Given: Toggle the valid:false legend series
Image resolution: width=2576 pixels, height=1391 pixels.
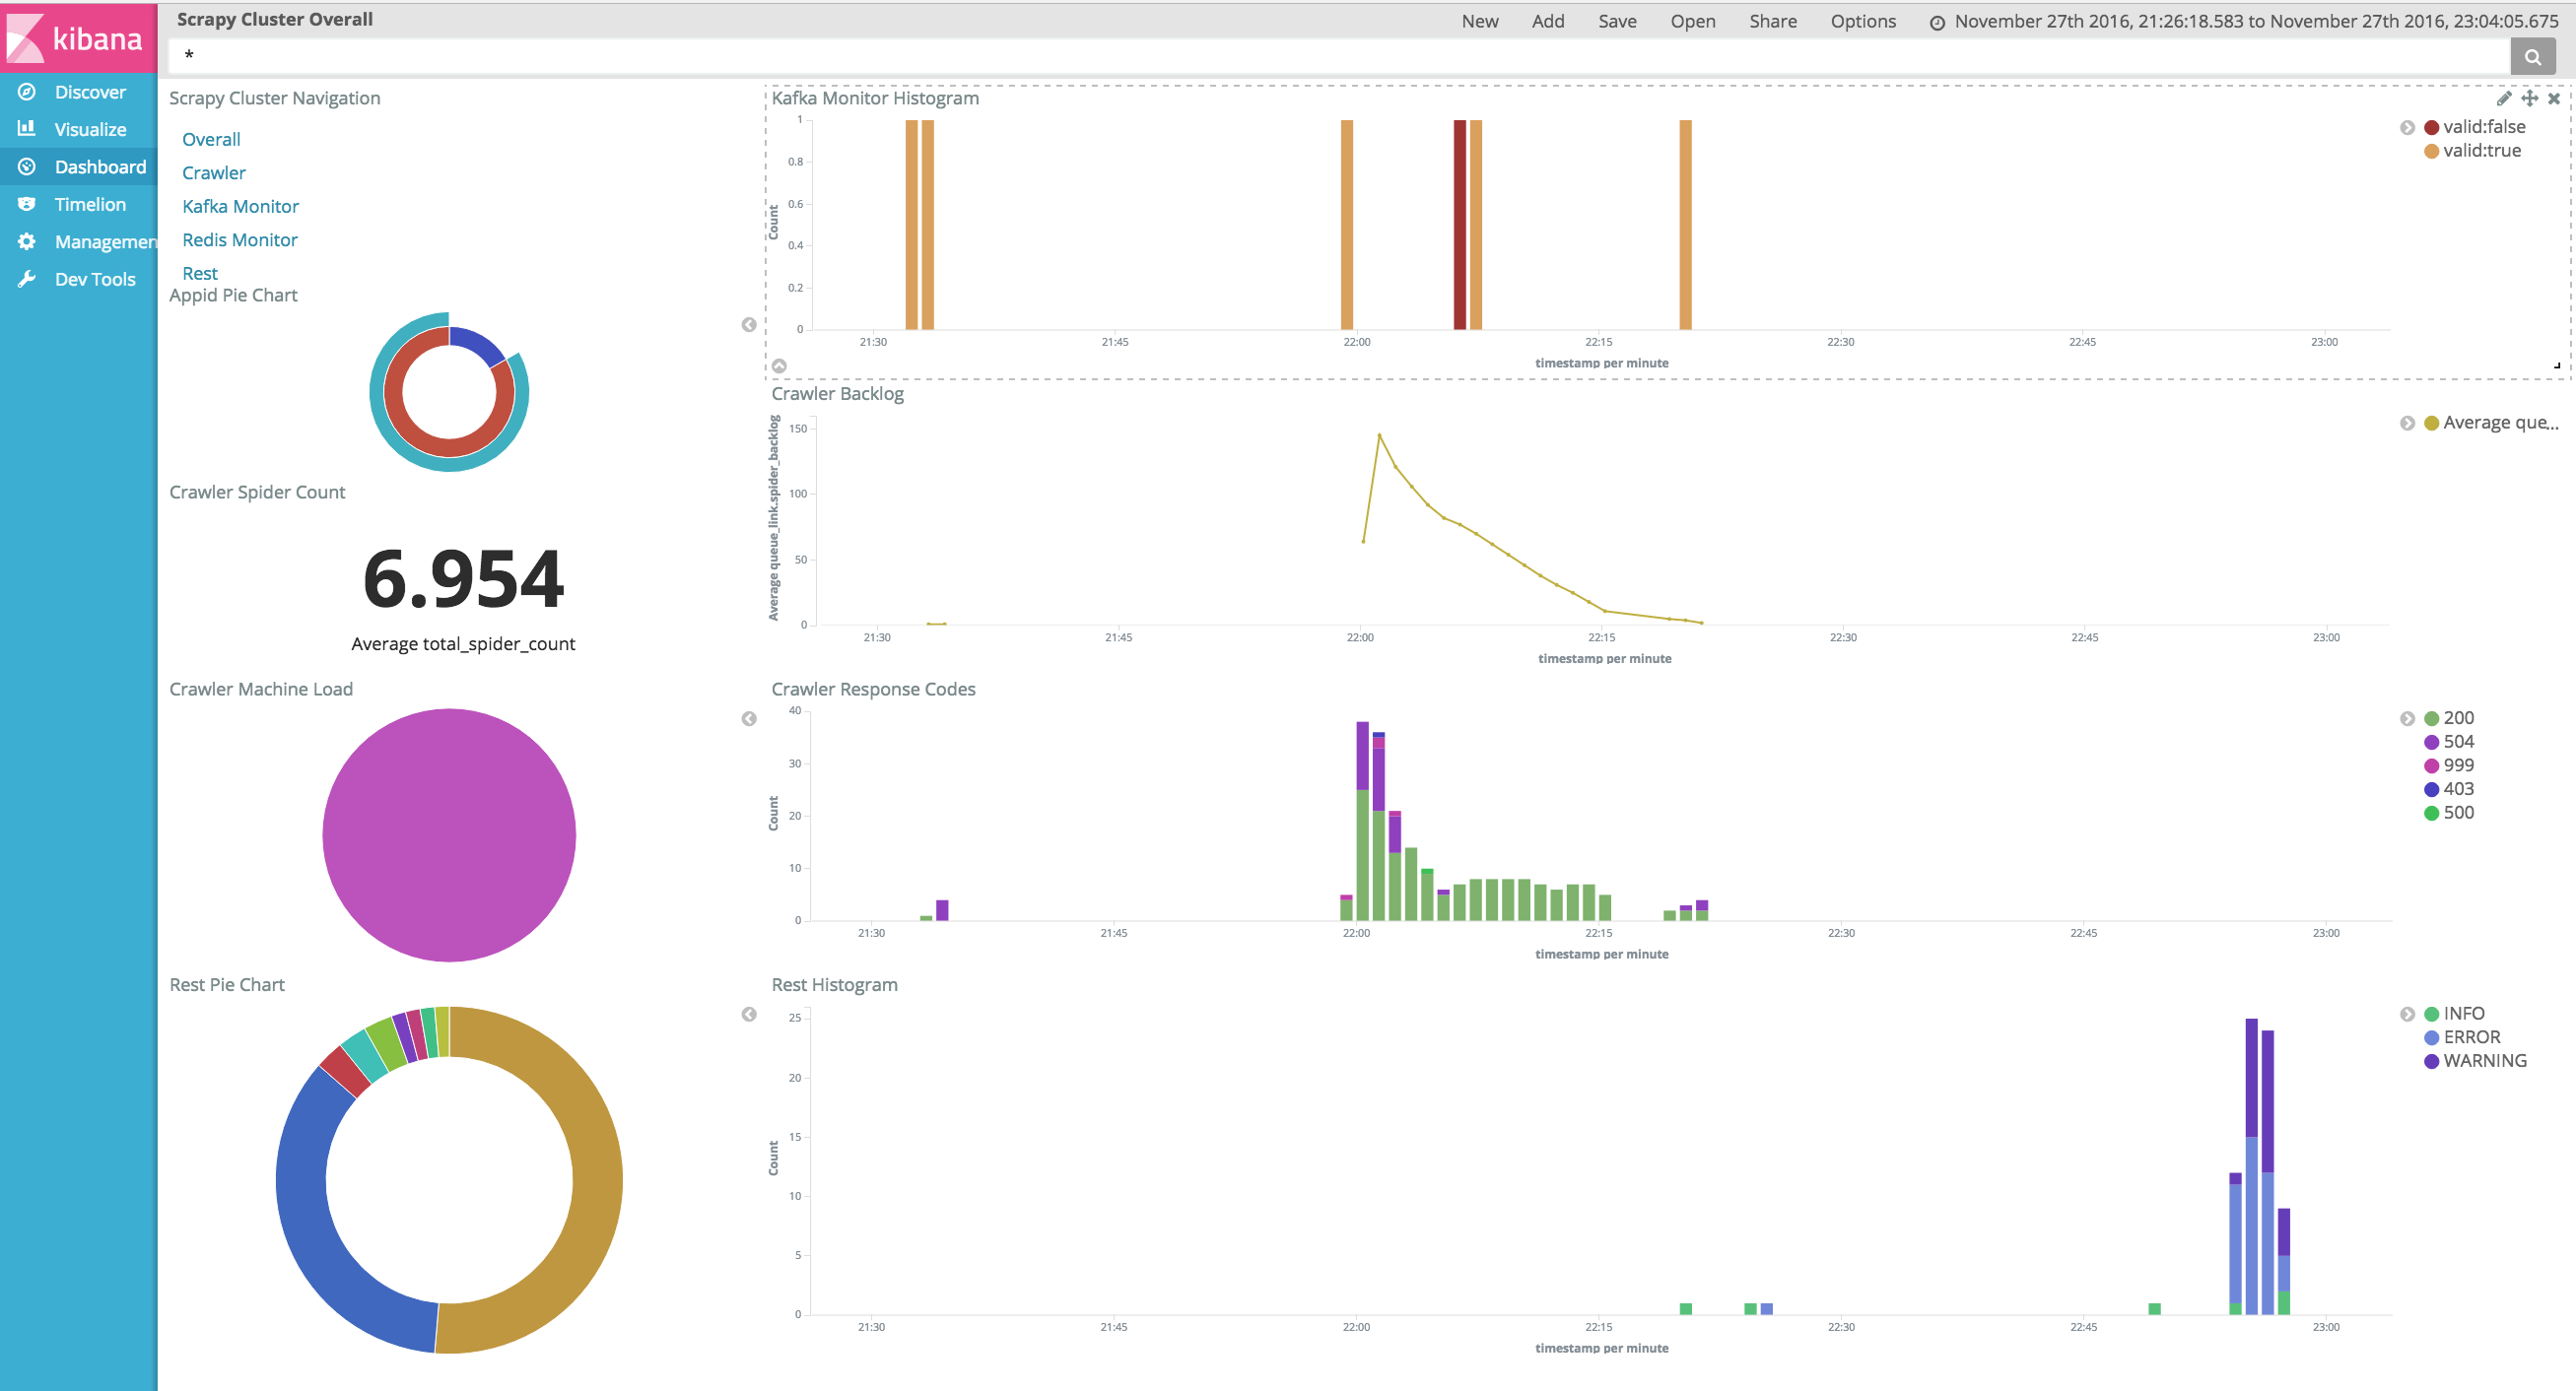Looking at the screenshot, I should coord(2483,127).
